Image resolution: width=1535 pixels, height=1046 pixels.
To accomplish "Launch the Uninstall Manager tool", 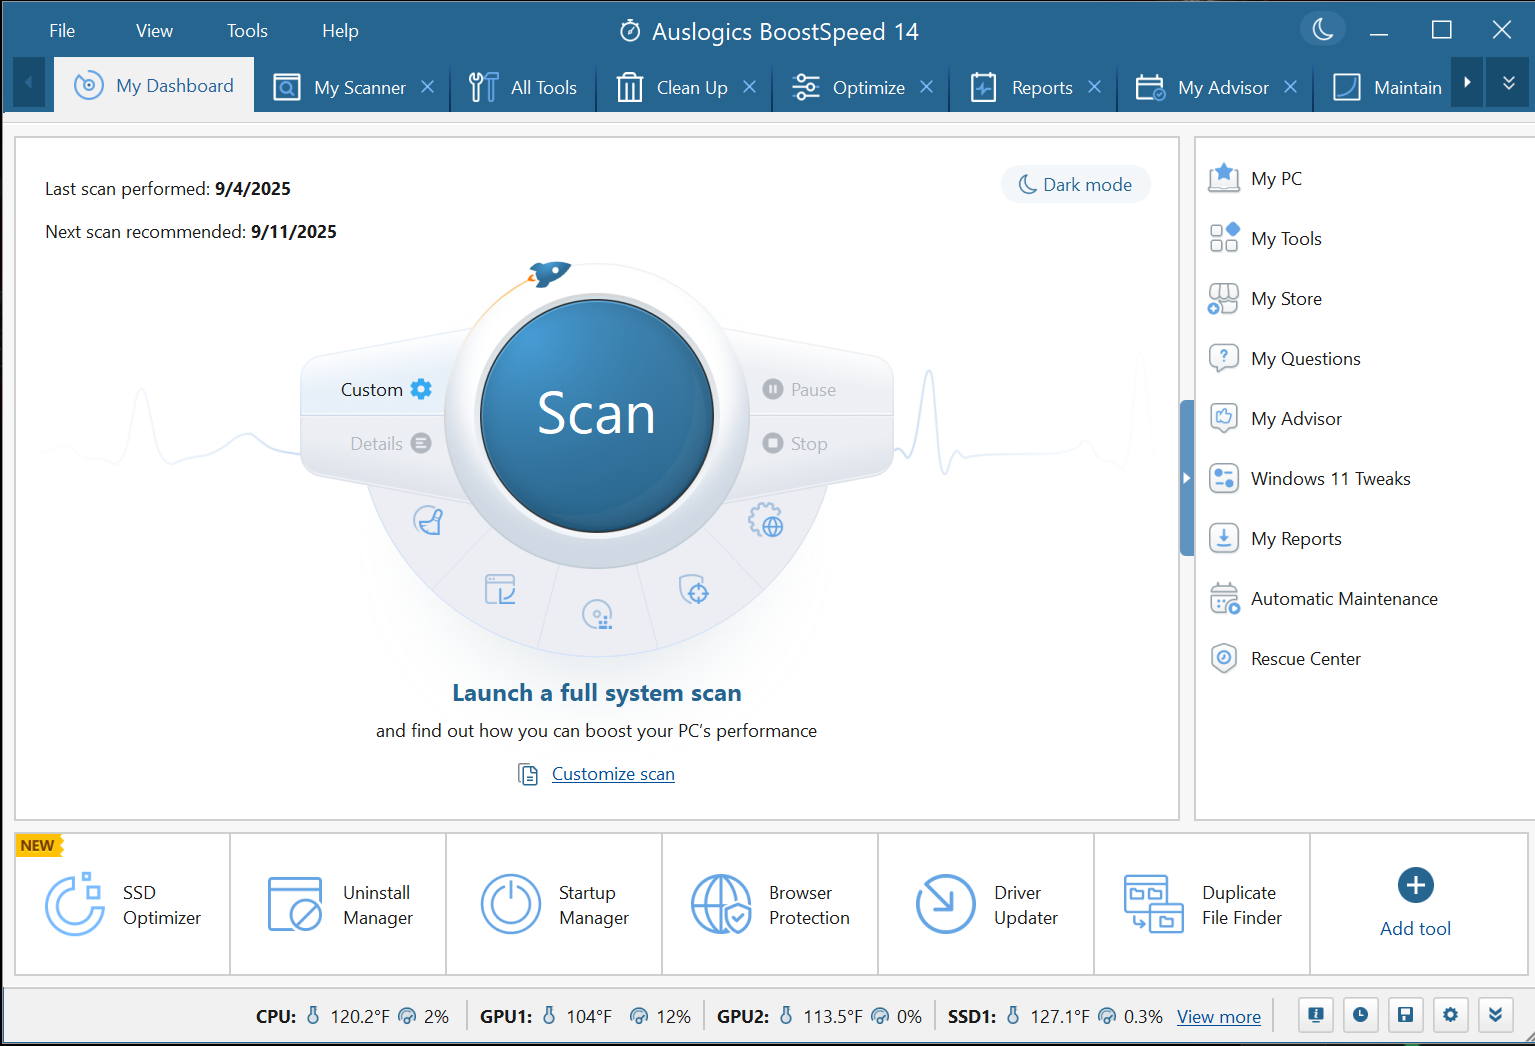I will 339,904.
